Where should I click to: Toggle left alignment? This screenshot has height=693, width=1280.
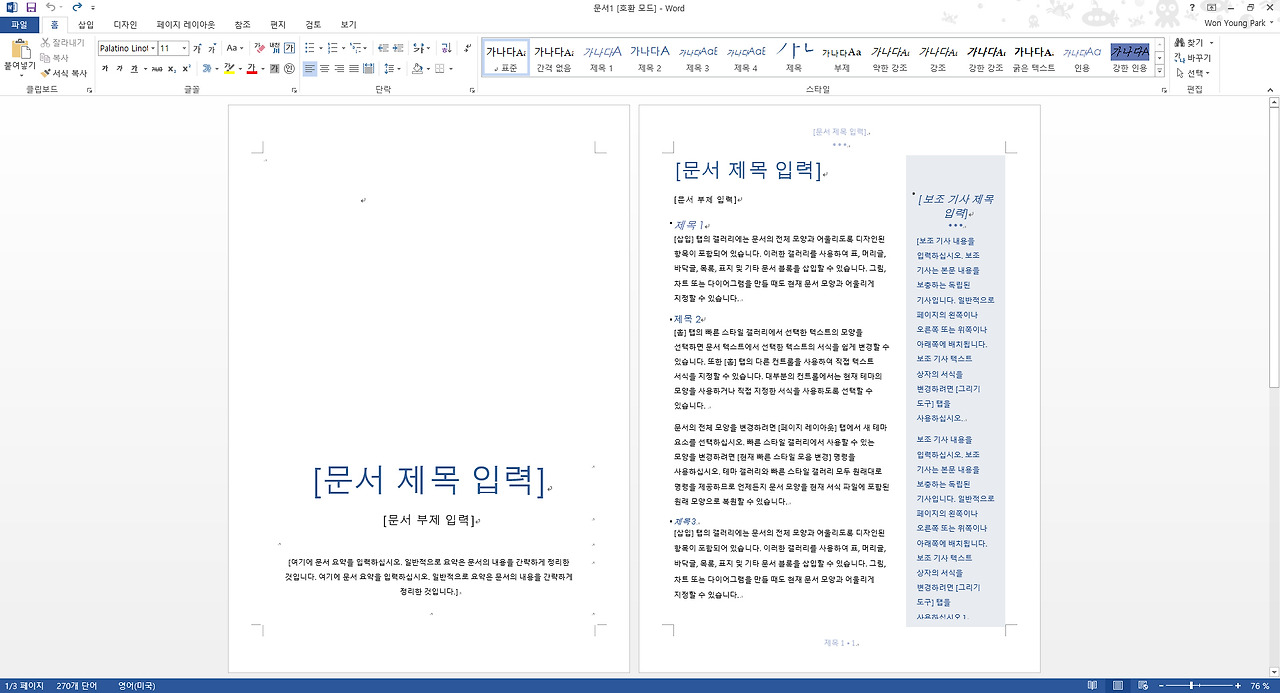pyautogui.click(x=309, y=68)
